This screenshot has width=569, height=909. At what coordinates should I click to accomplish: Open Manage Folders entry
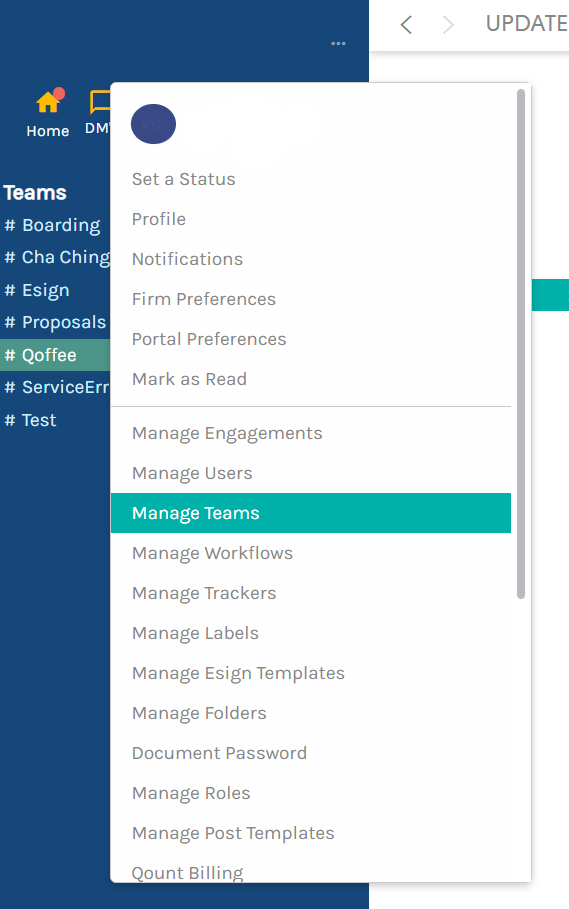(x=199, y=713)
